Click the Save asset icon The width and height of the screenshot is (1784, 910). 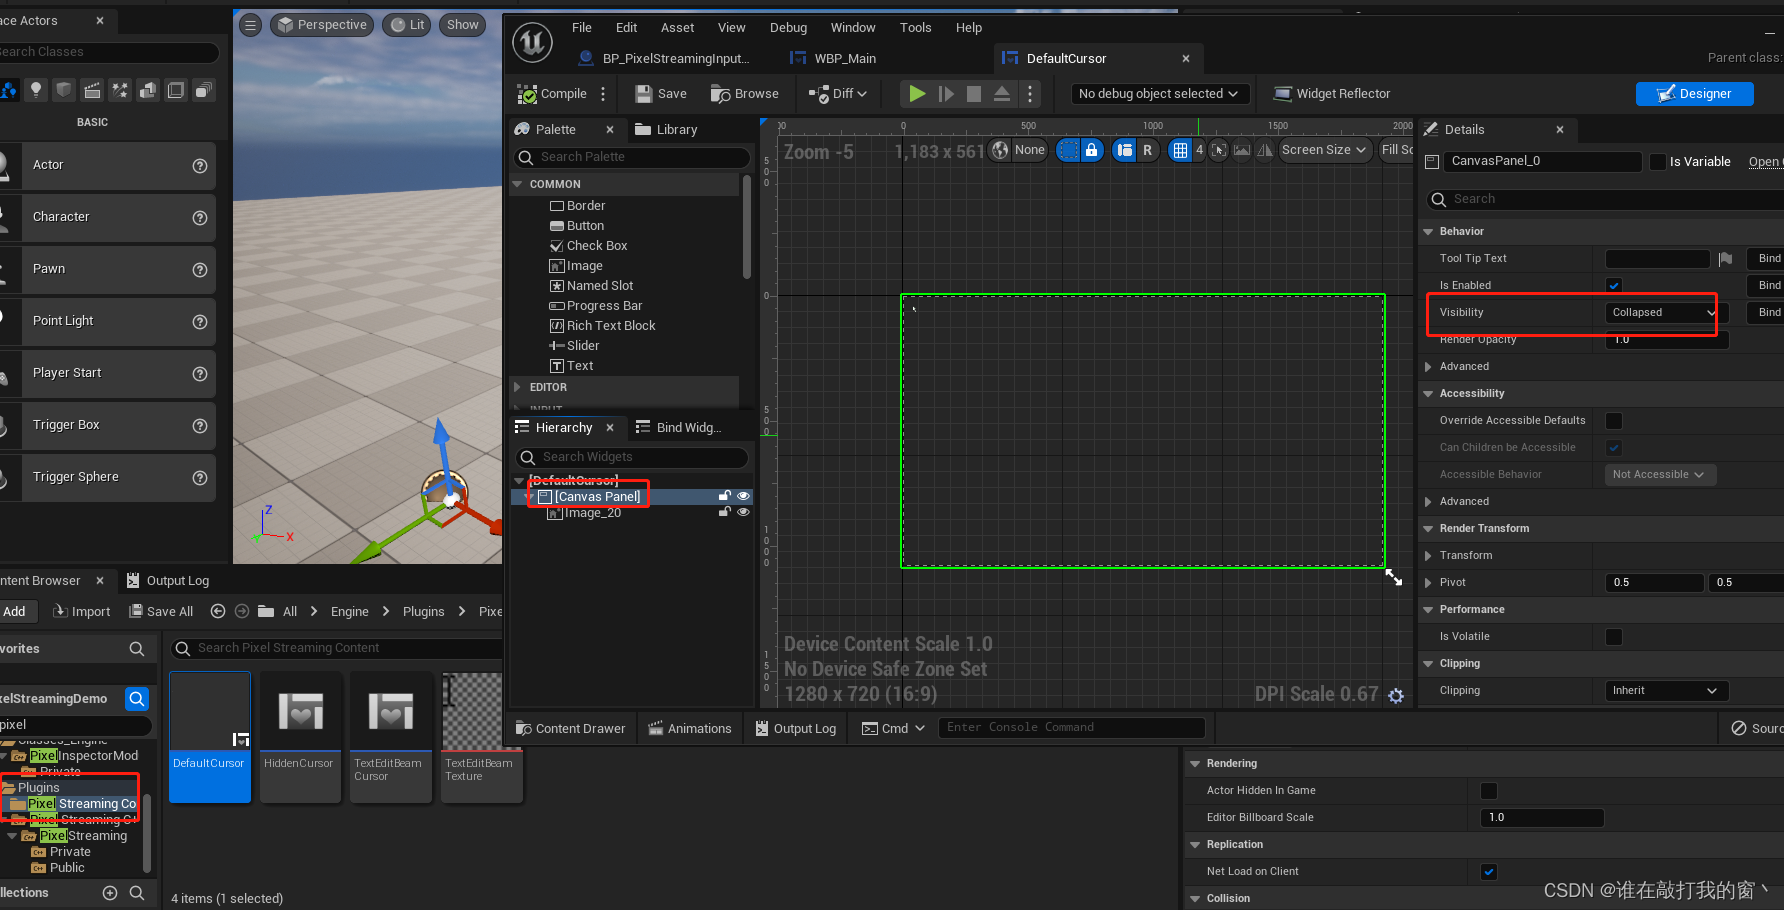645,94
